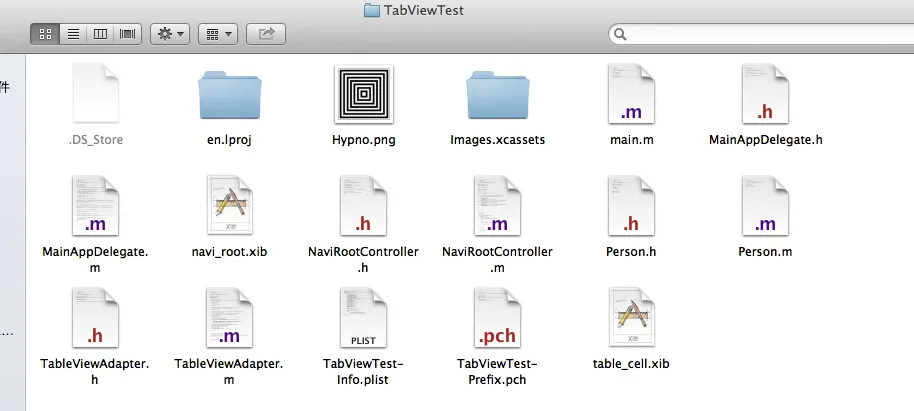Select the Hypno.png image thumbnail
Image resolution: width=914 pixels, height=411 pixels.
(363, 96)
